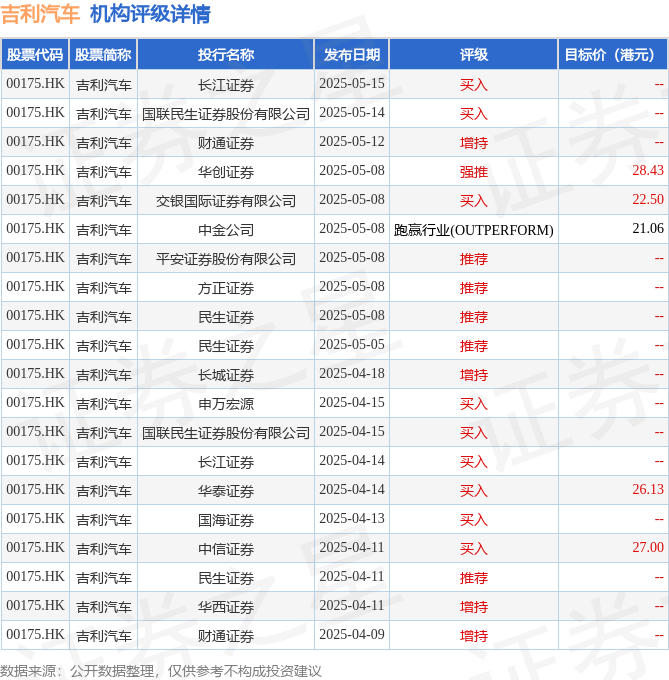Click 买入 rating in 中信证券 row
This screenshot has height=680, width=669.
click(473, 549)
